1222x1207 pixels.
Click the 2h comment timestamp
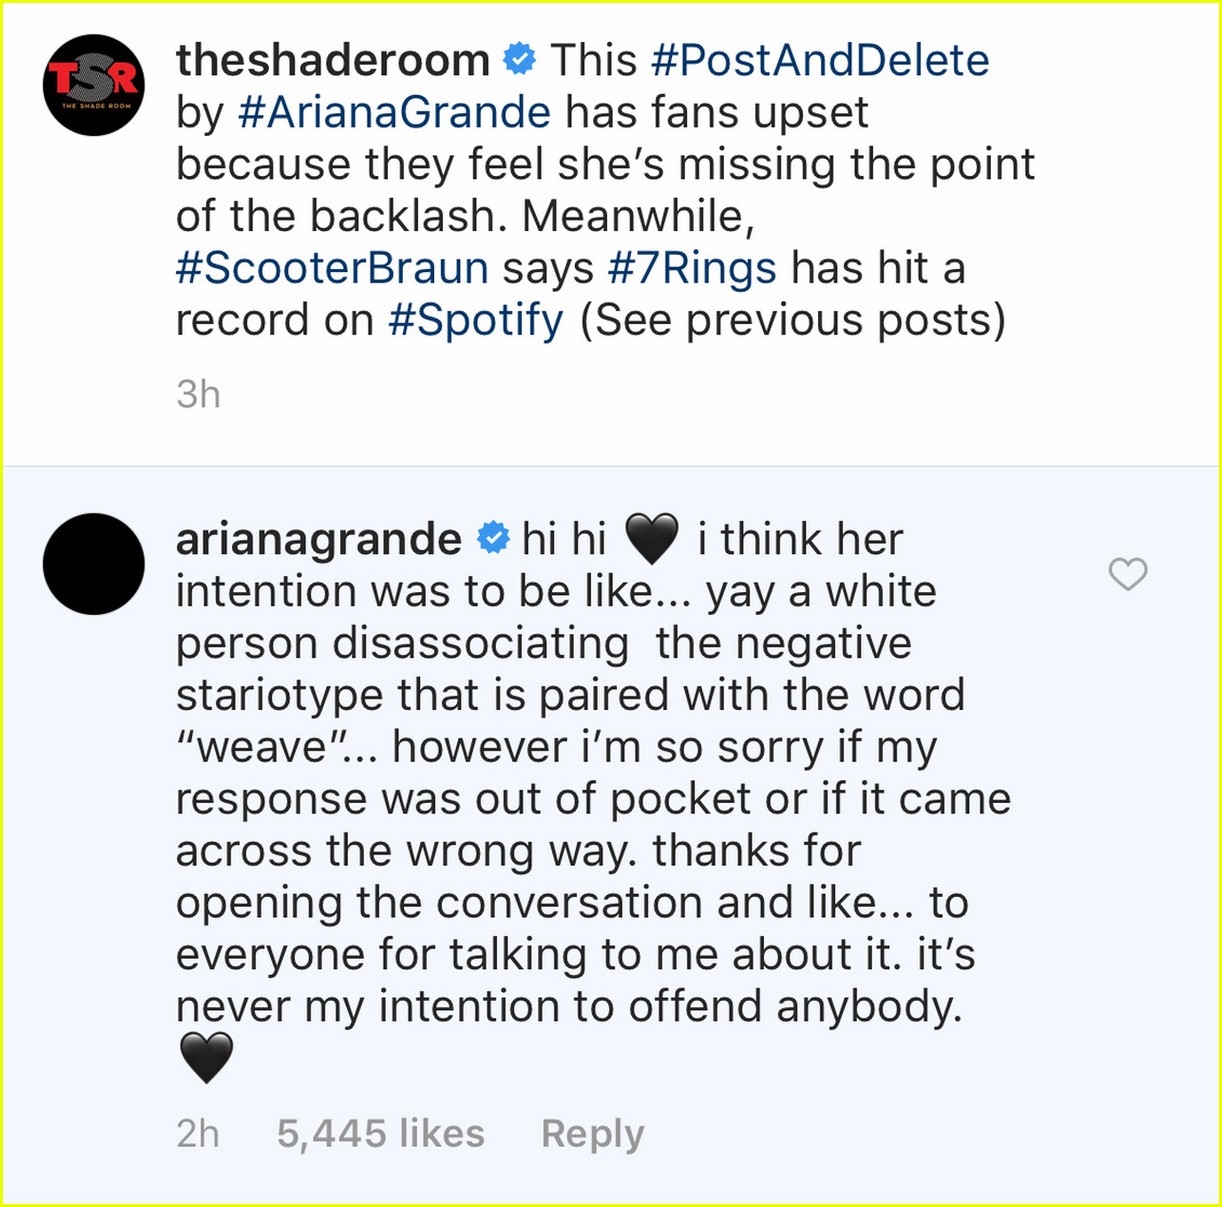pos(198,1133)
